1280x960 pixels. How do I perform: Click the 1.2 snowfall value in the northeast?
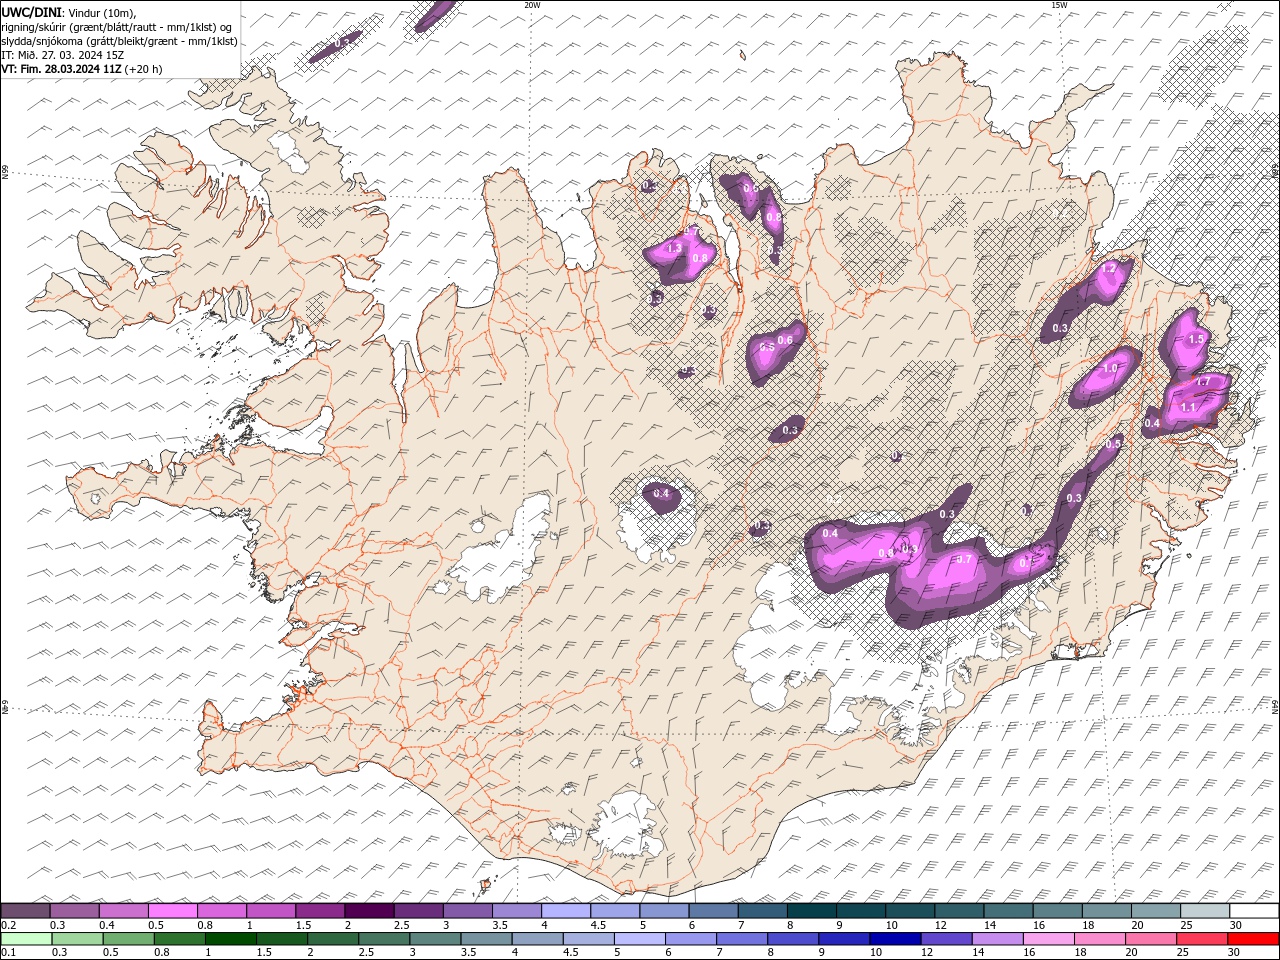tap(1108, 269)
